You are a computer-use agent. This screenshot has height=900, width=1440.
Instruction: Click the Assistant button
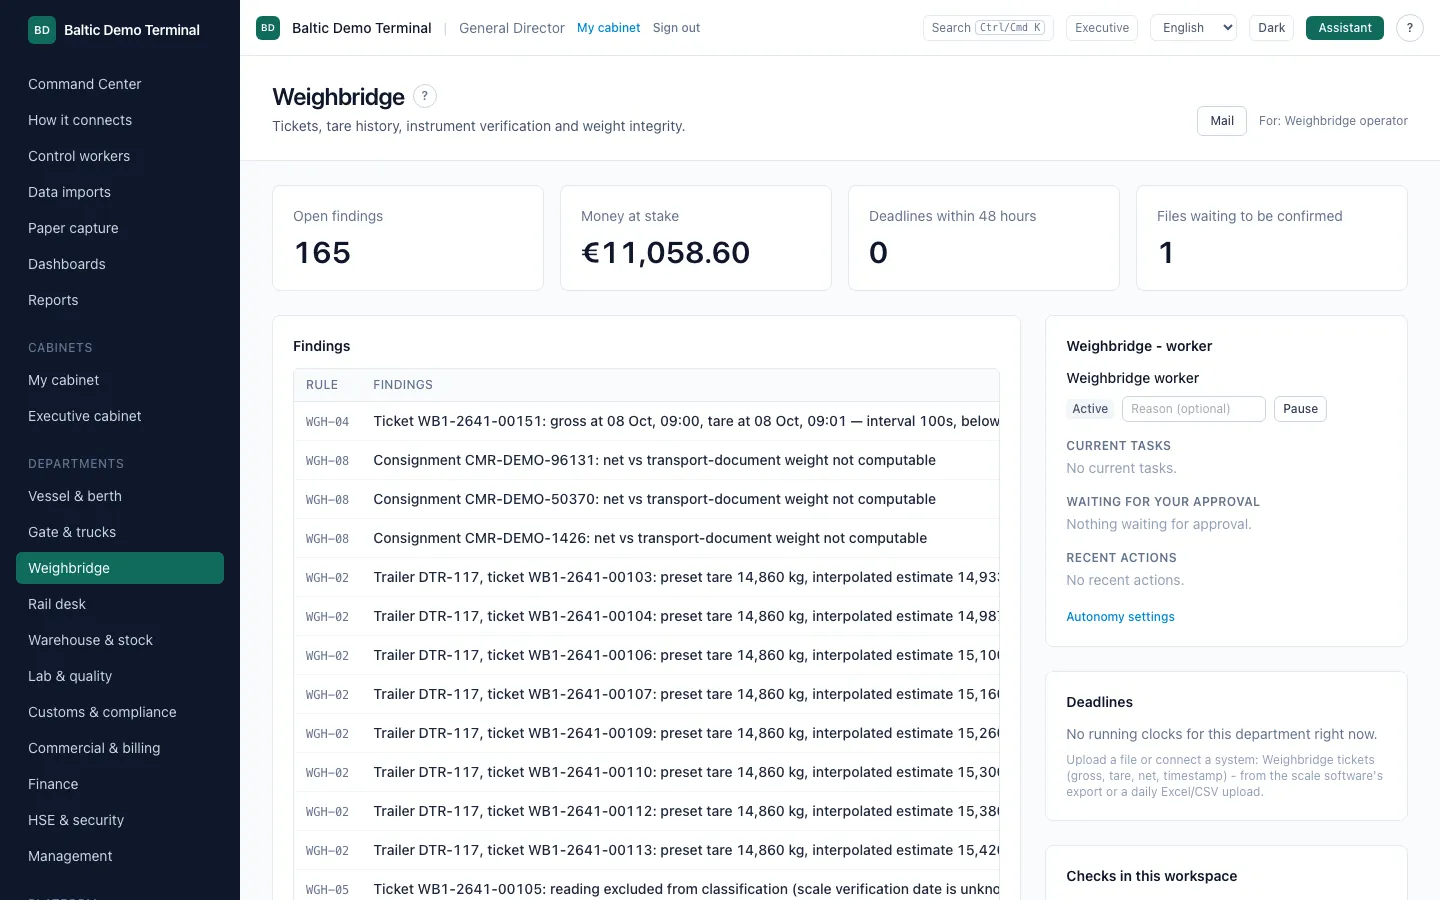pyautogui.click(x=1344, y=28)
